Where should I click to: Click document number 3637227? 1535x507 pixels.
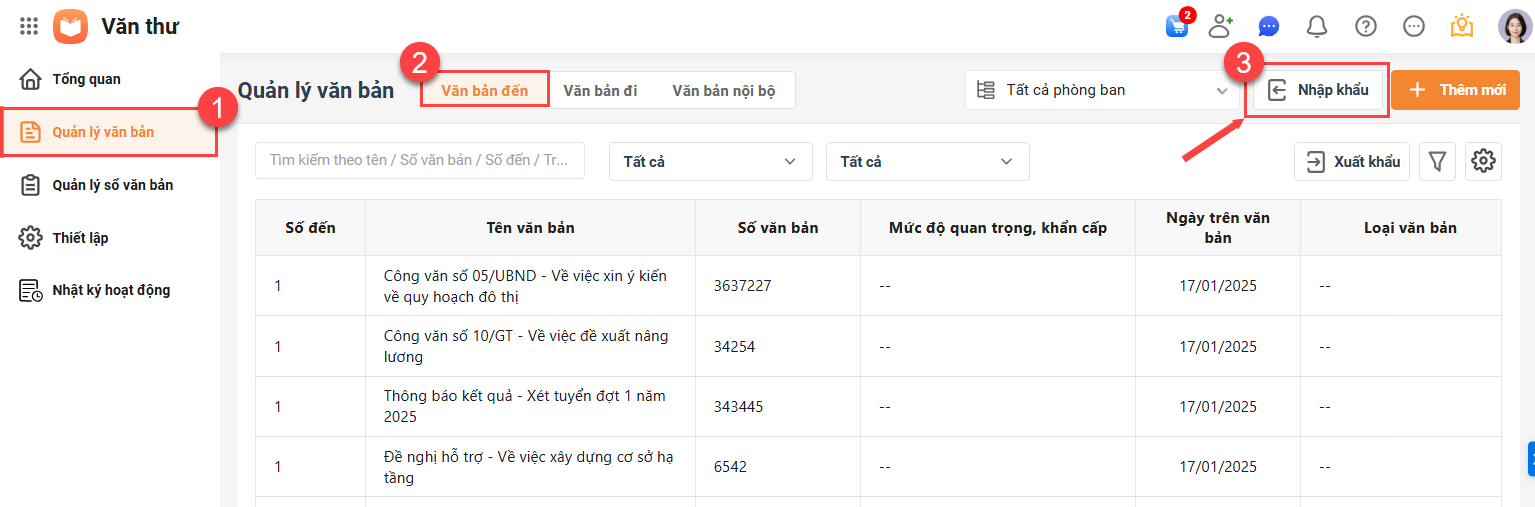[742, 286]
